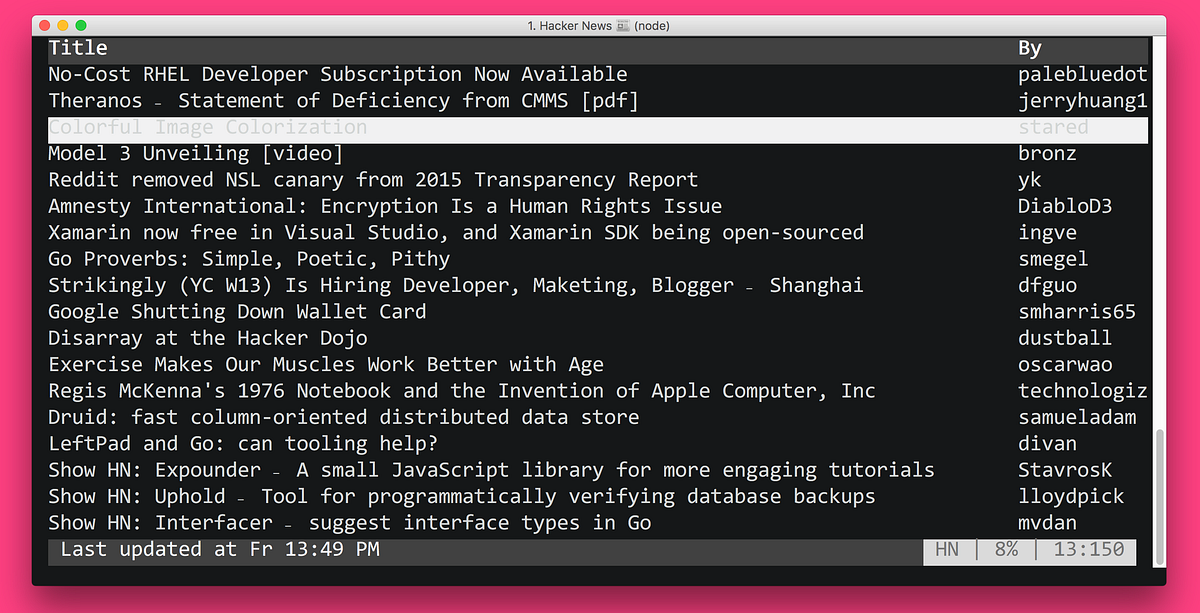Screen dimensions: 1200x613
Task: Open 'Disarray at the Hacker Dojo'
Action: (x=208, y=338)
